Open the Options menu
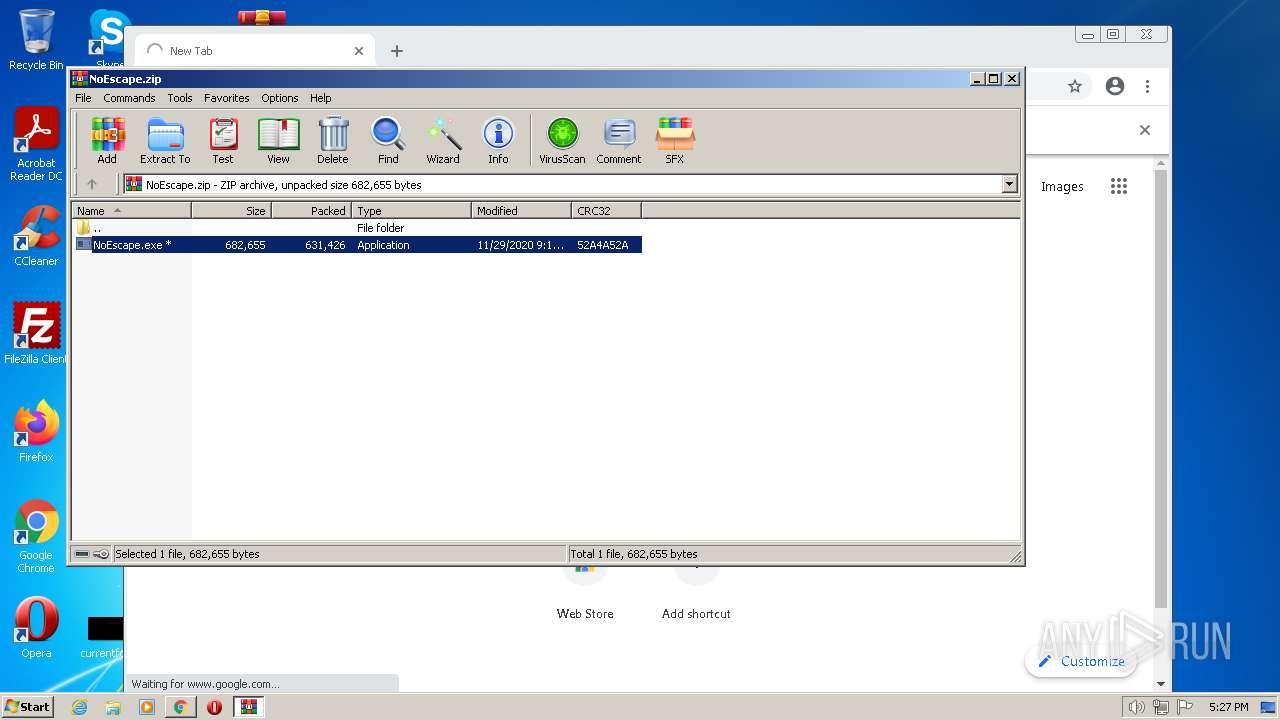Viewport: 1280px width, 720px height. pos(280,98)
